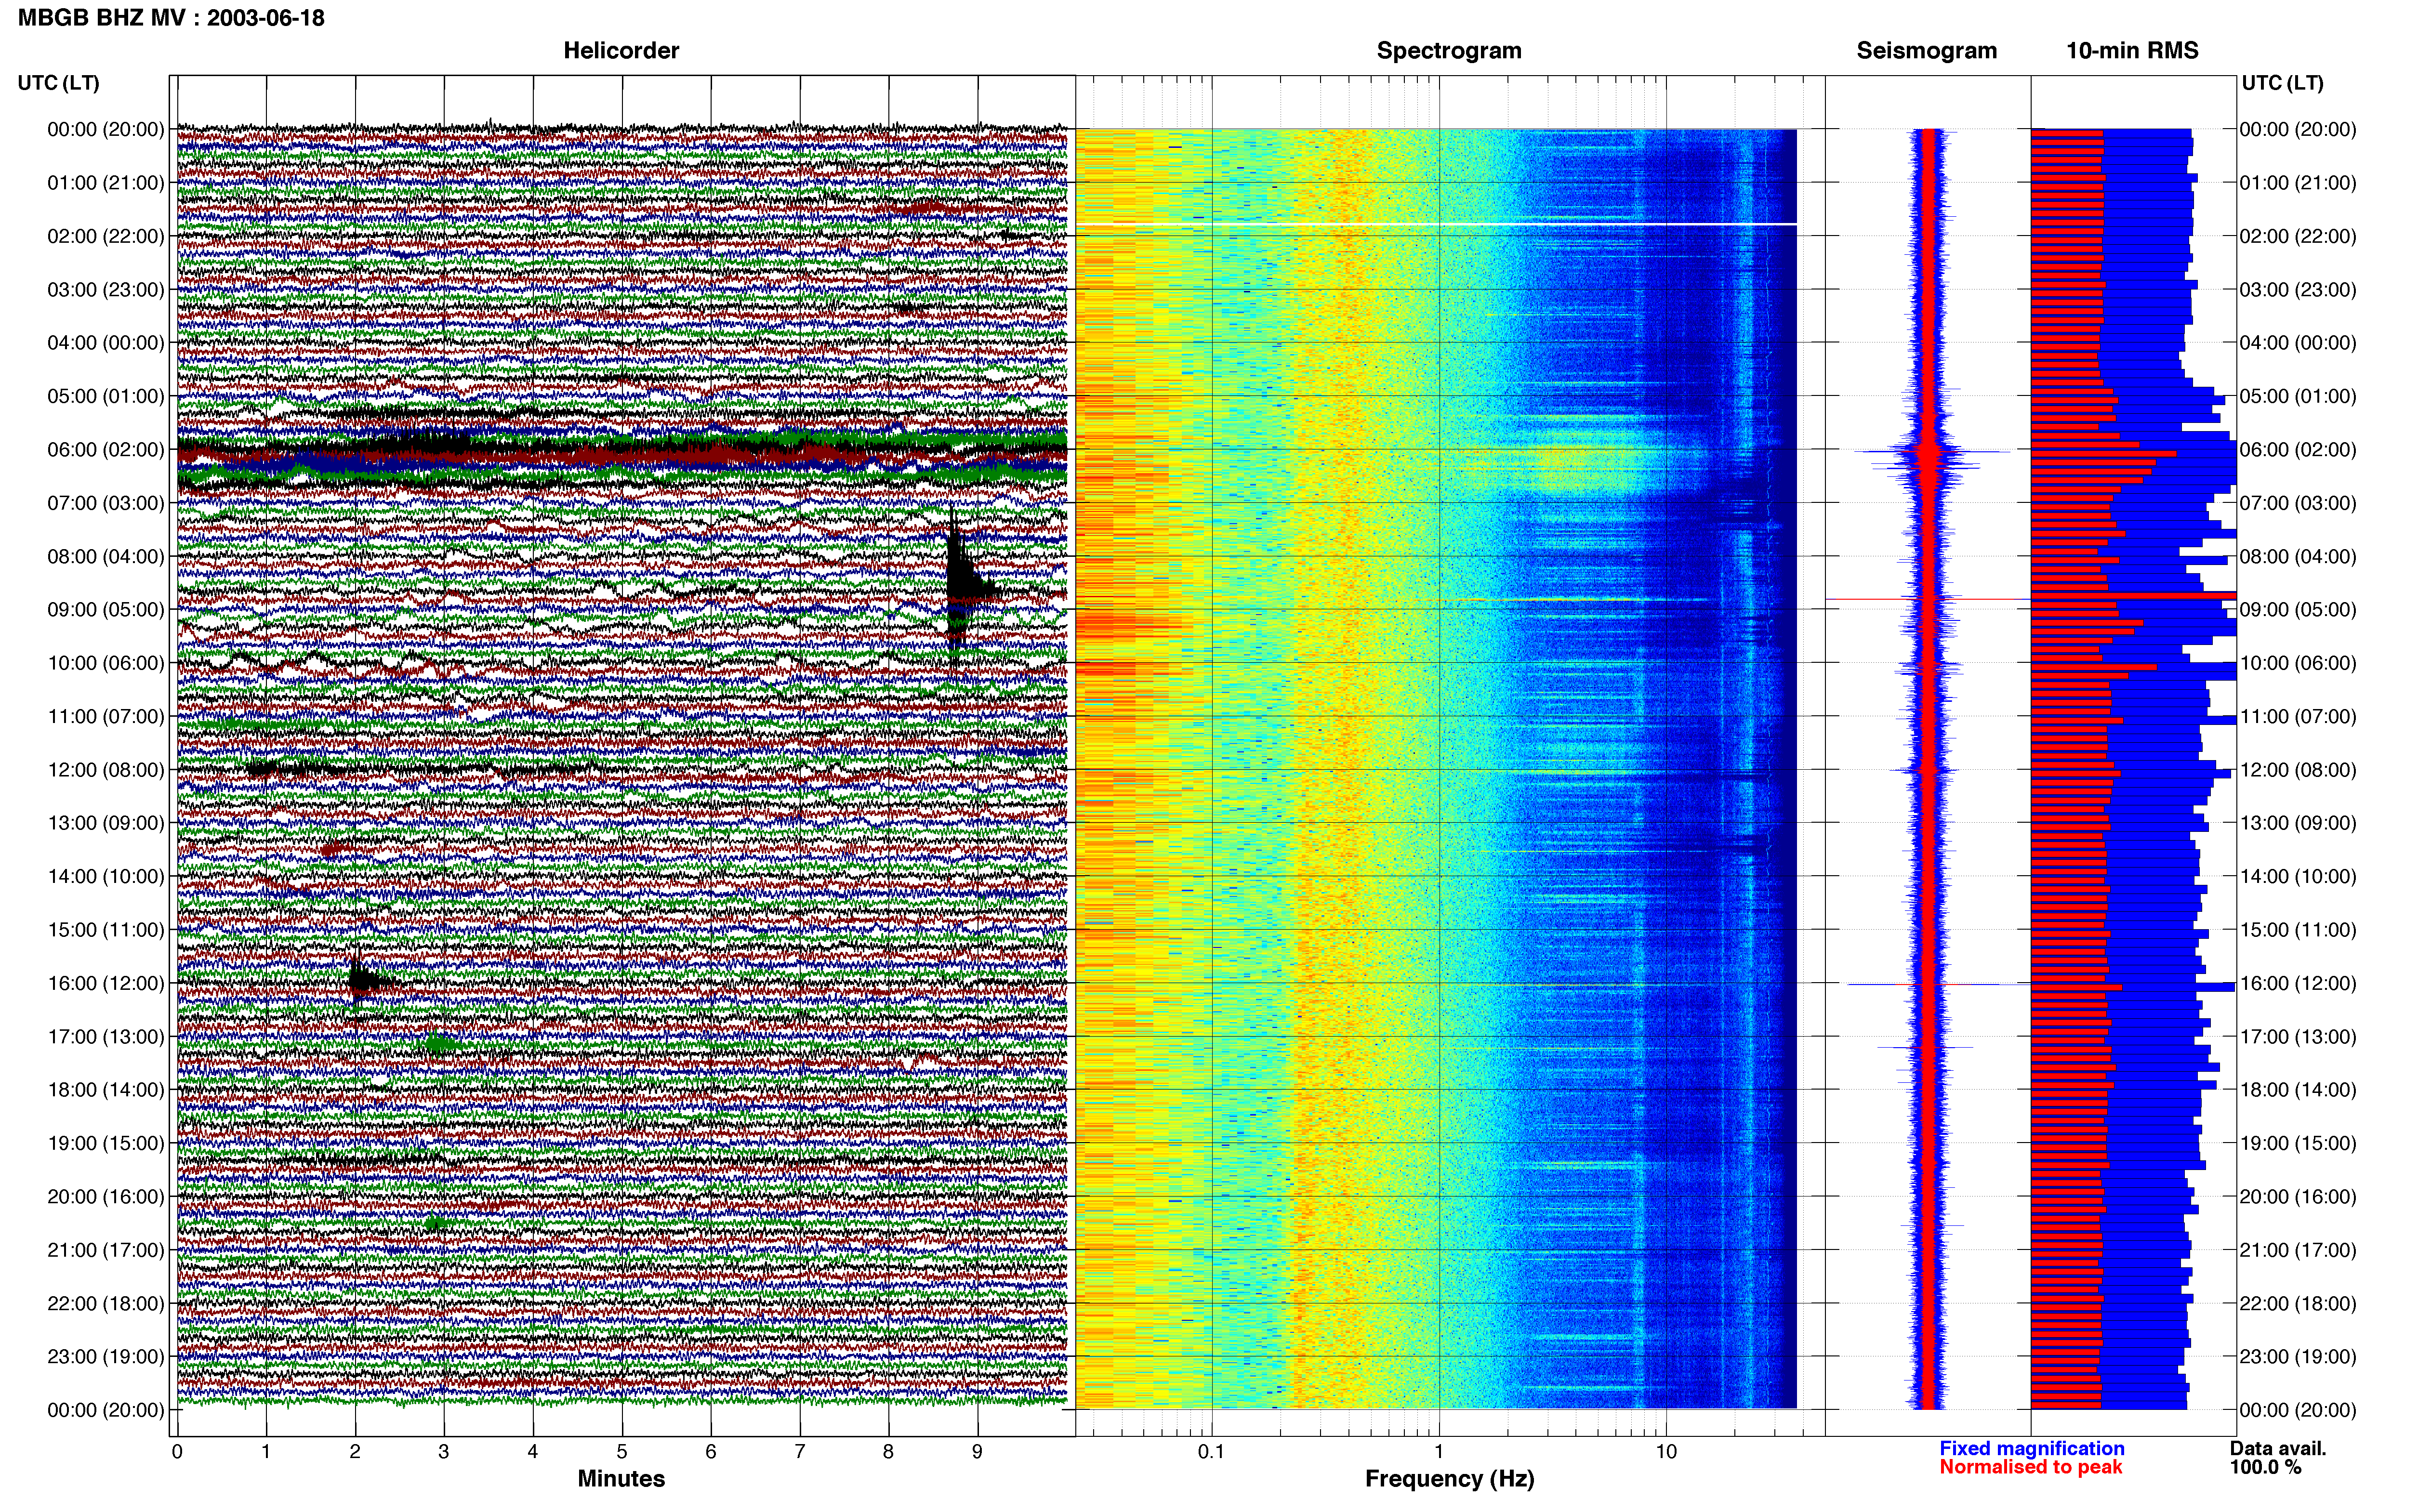Click the left '09:00 (05:00)' time label

(x=106, y=609)
